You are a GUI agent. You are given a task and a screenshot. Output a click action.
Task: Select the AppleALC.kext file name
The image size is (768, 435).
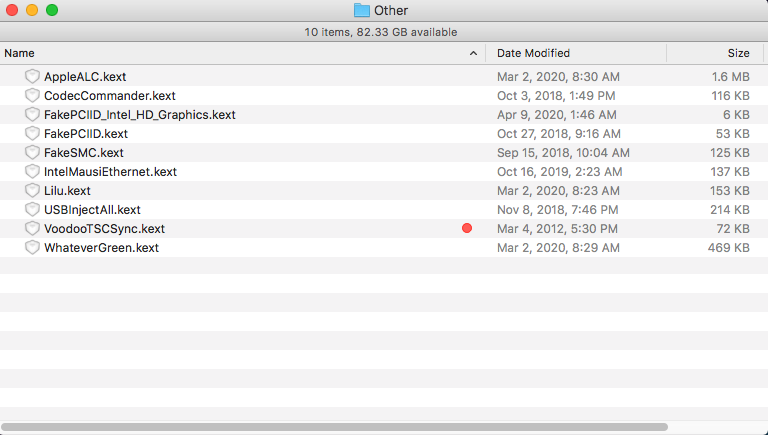click(85, 76)
